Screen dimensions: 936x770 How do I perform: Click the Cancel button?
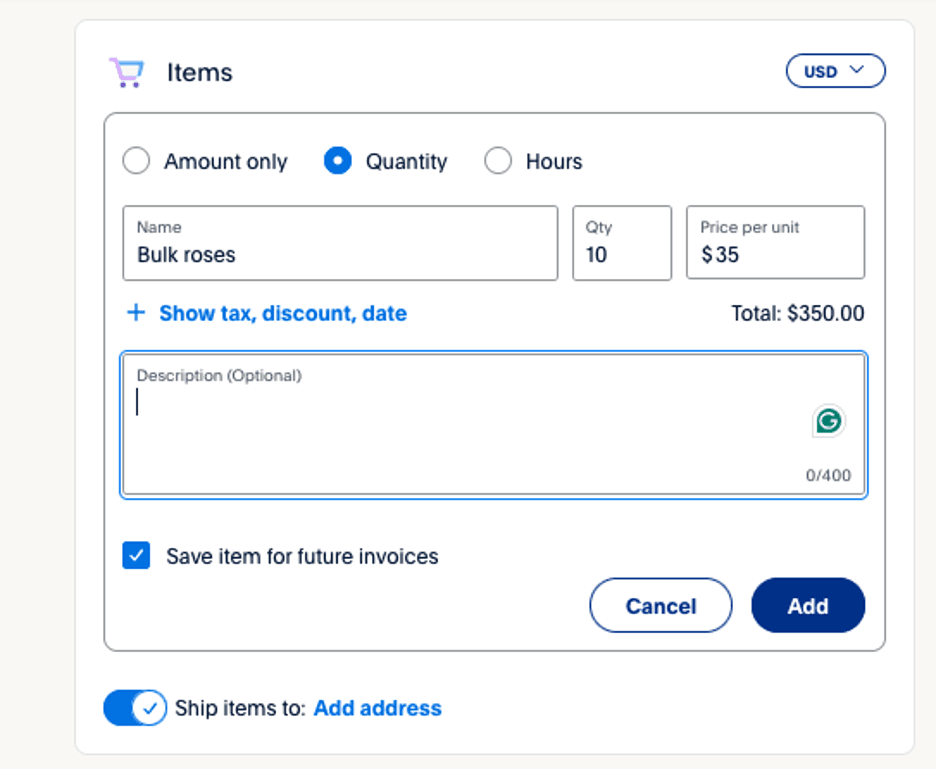coord(660,605)
